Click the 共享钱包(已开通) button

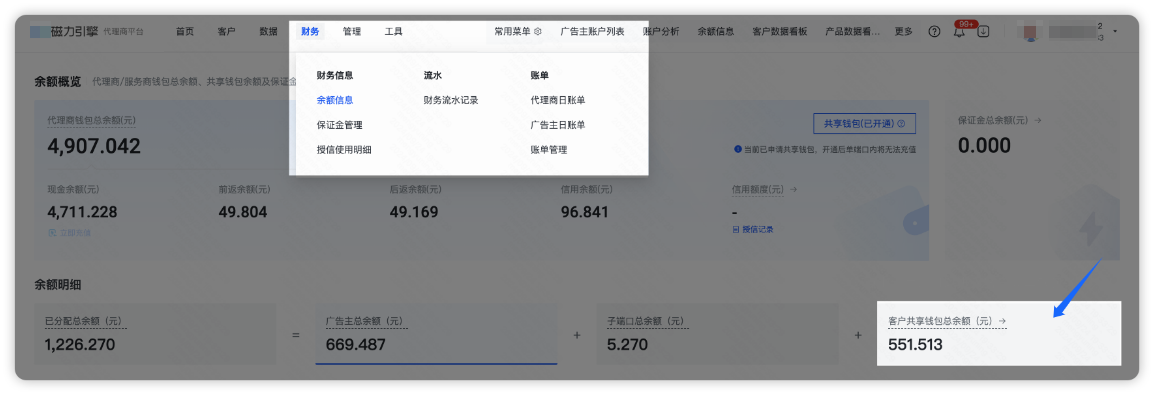pyautogui.click(x=864, y=123)
